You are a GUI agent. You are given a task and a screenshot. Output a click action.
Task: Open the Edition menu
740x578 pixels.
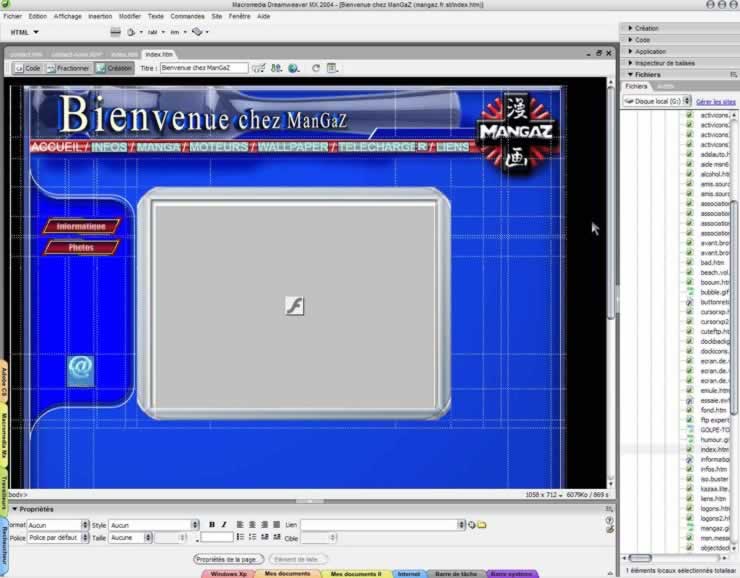(37, 16)
